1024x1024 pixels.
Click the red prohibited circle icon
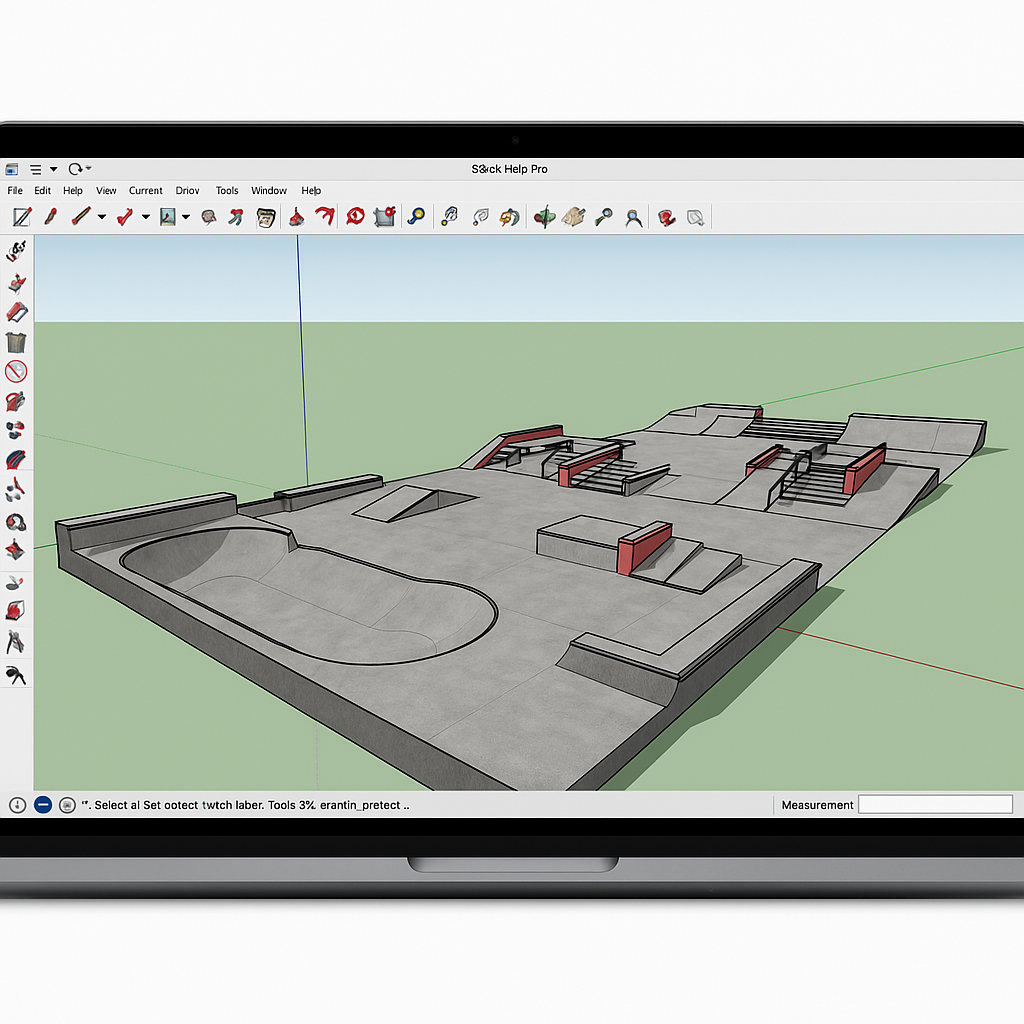(16, 372)
